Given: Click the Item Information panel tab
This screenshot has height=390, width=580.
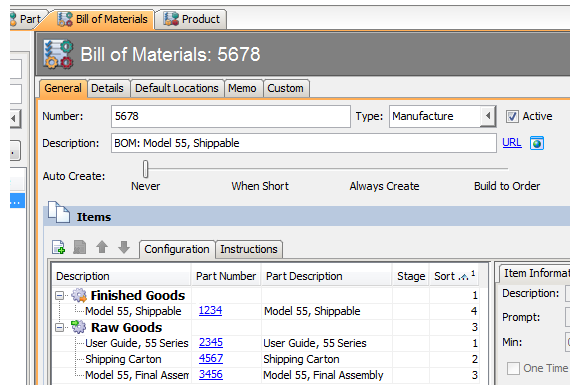Looking at the screenshot, I should [535, 273].
